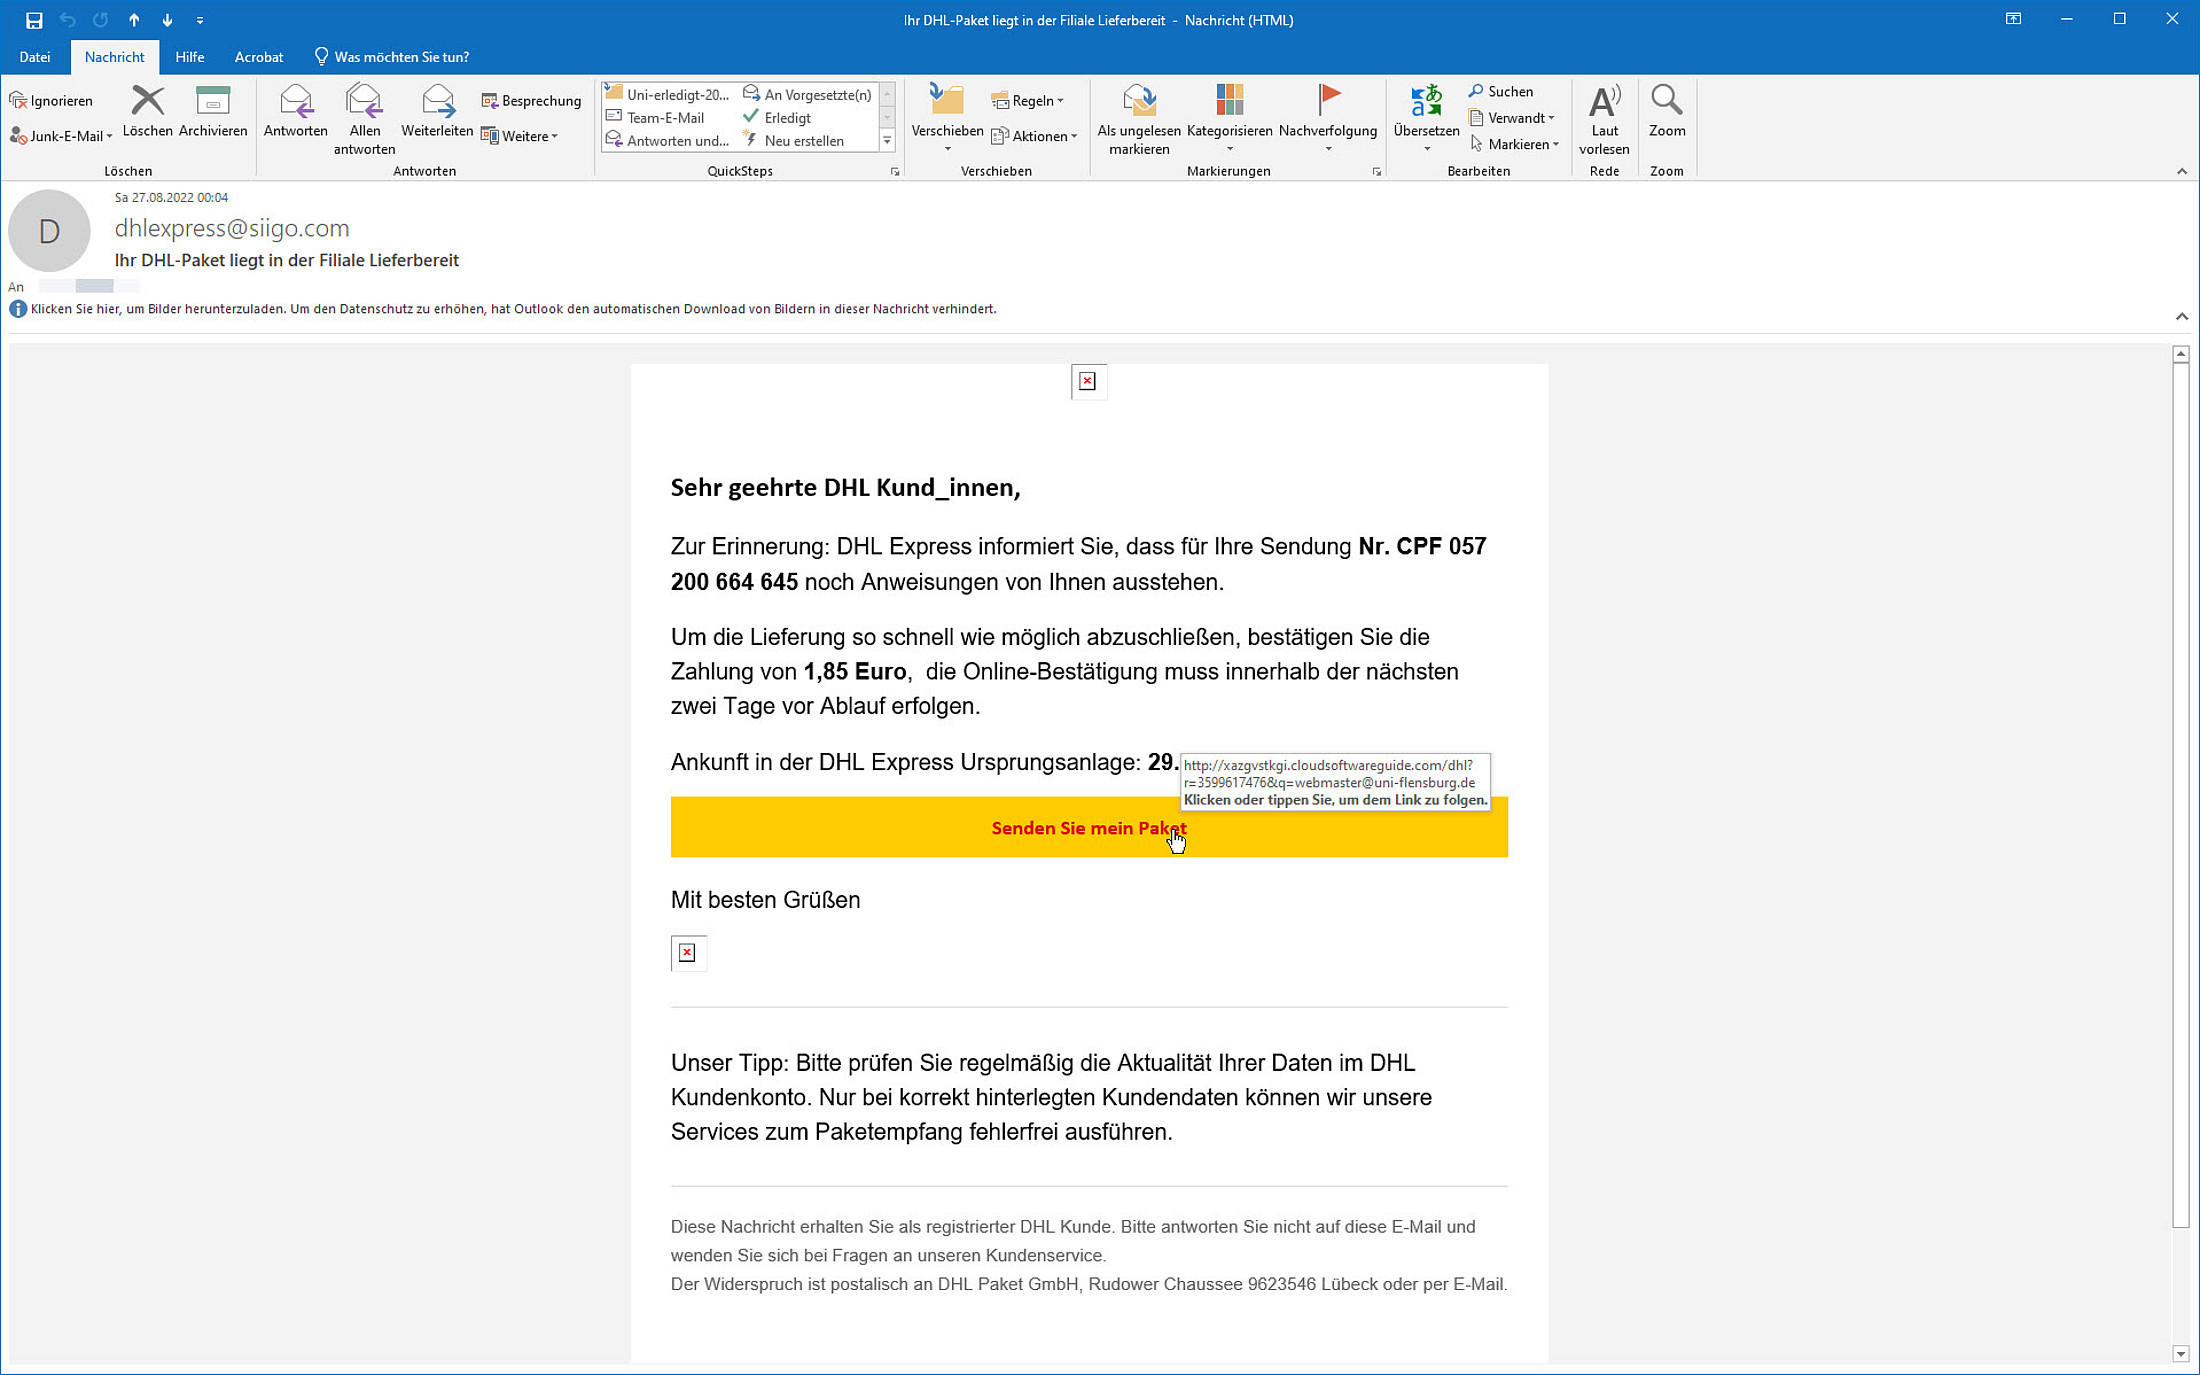Click the yellow Senden Sie mein Paket button

coord(1088,827)
